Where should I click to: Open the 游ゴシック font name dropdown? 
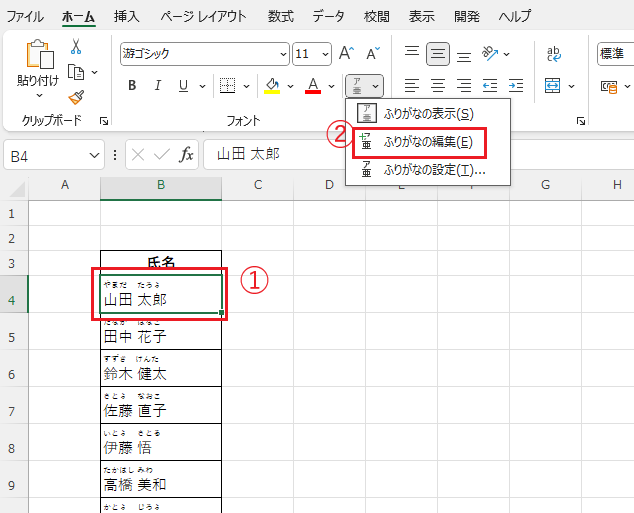(x=283, y=54)
